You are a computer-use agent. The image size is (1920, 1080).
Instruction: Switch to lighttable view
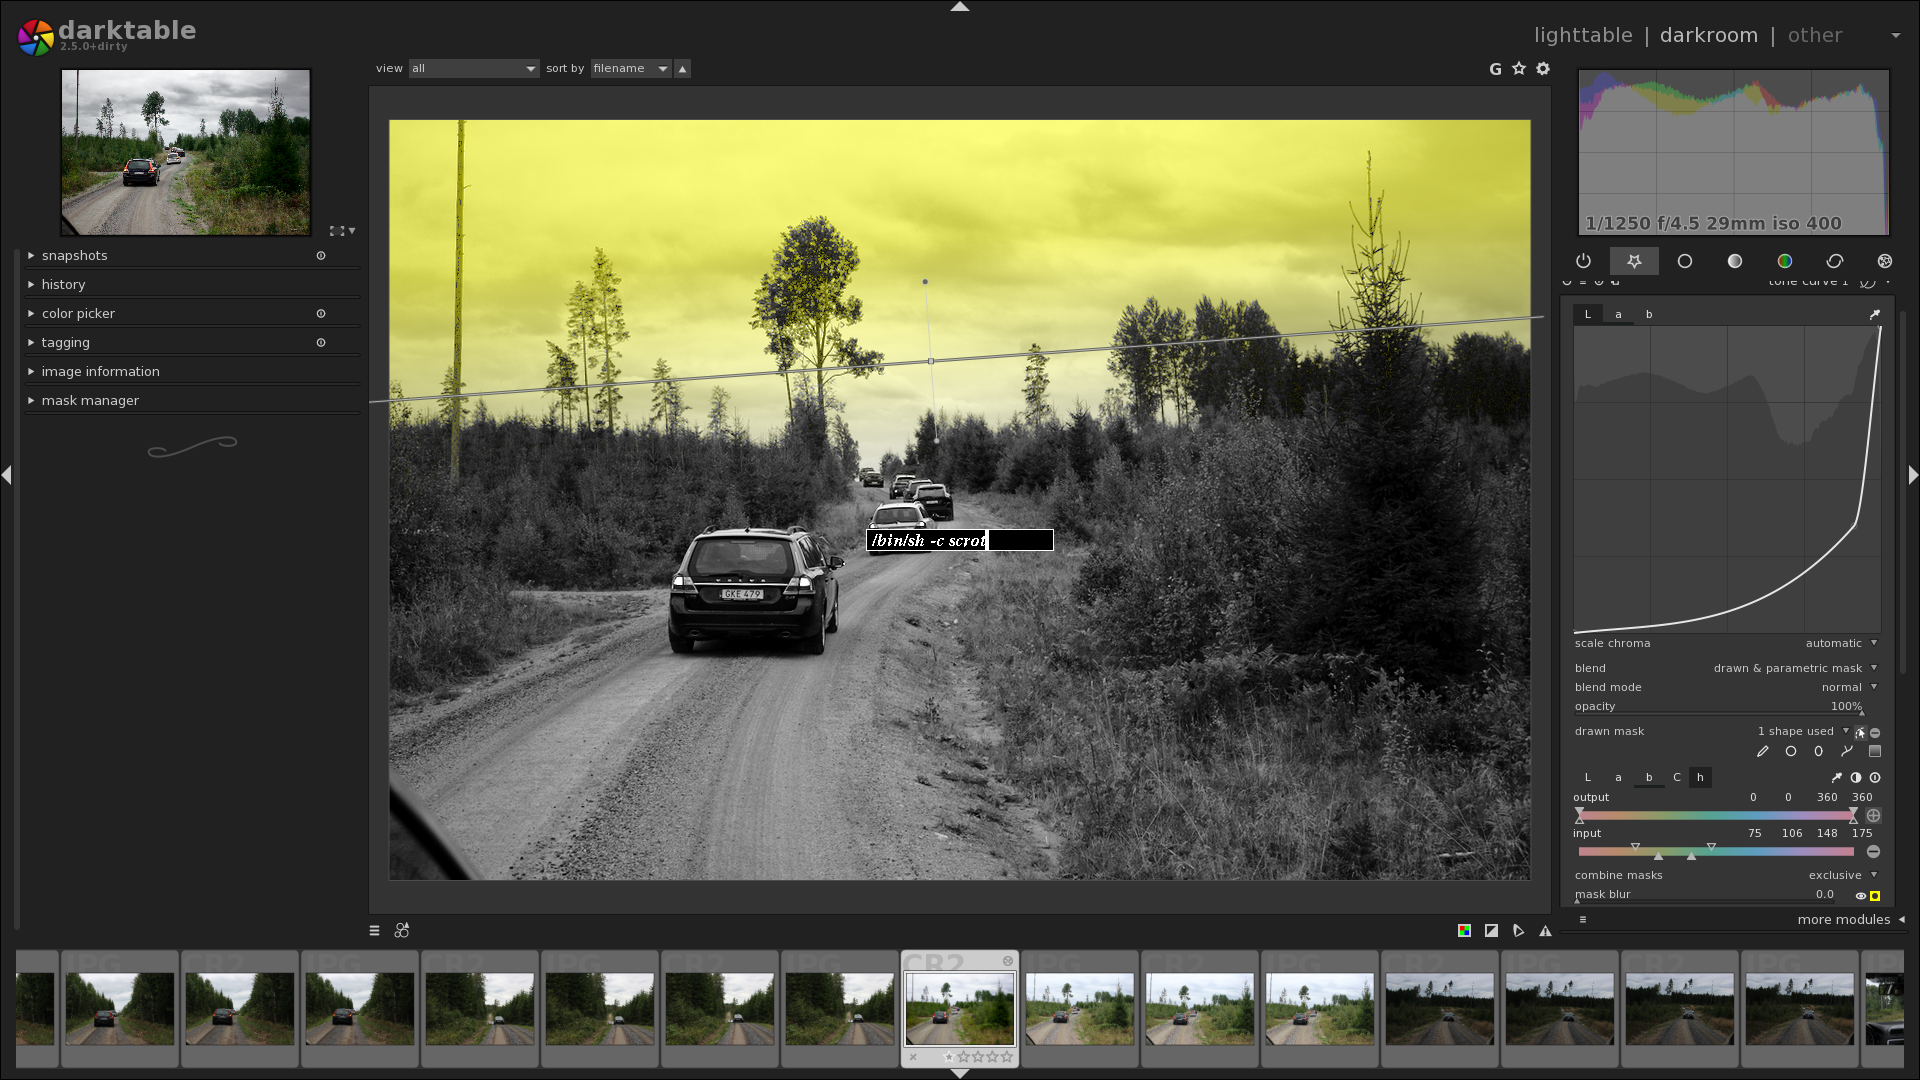[x=1583, y=36]
